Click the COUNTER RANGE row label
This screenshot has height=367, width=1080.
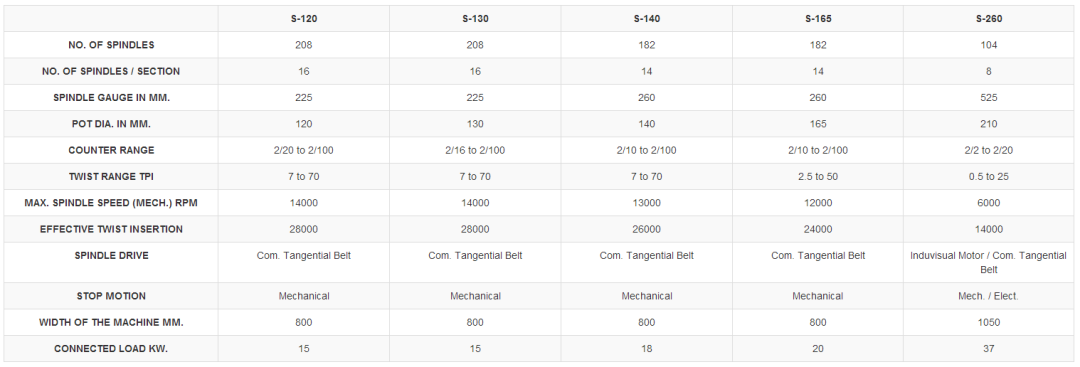[x=112, y=150]
